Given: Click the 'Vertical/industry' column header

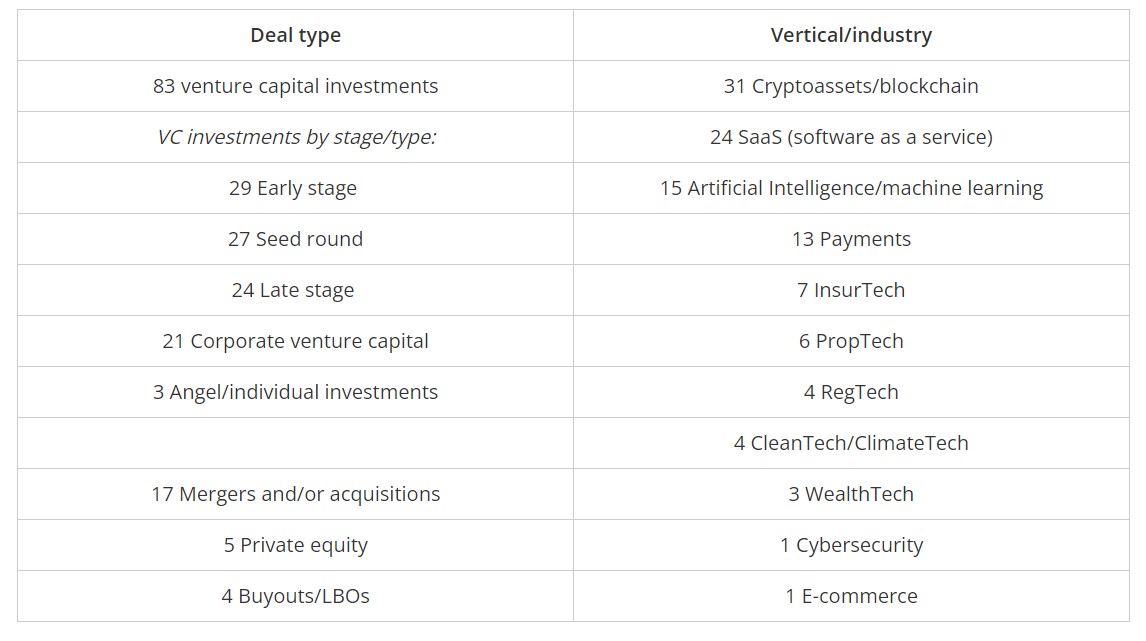Looking at the screenshot, I should coord(851,35).
